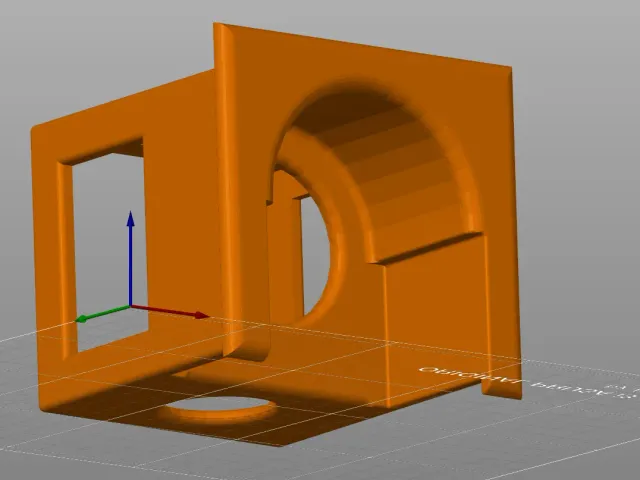
Task: Click the green Y-axis gizmo arrow
Action: [x=103, y=313]
